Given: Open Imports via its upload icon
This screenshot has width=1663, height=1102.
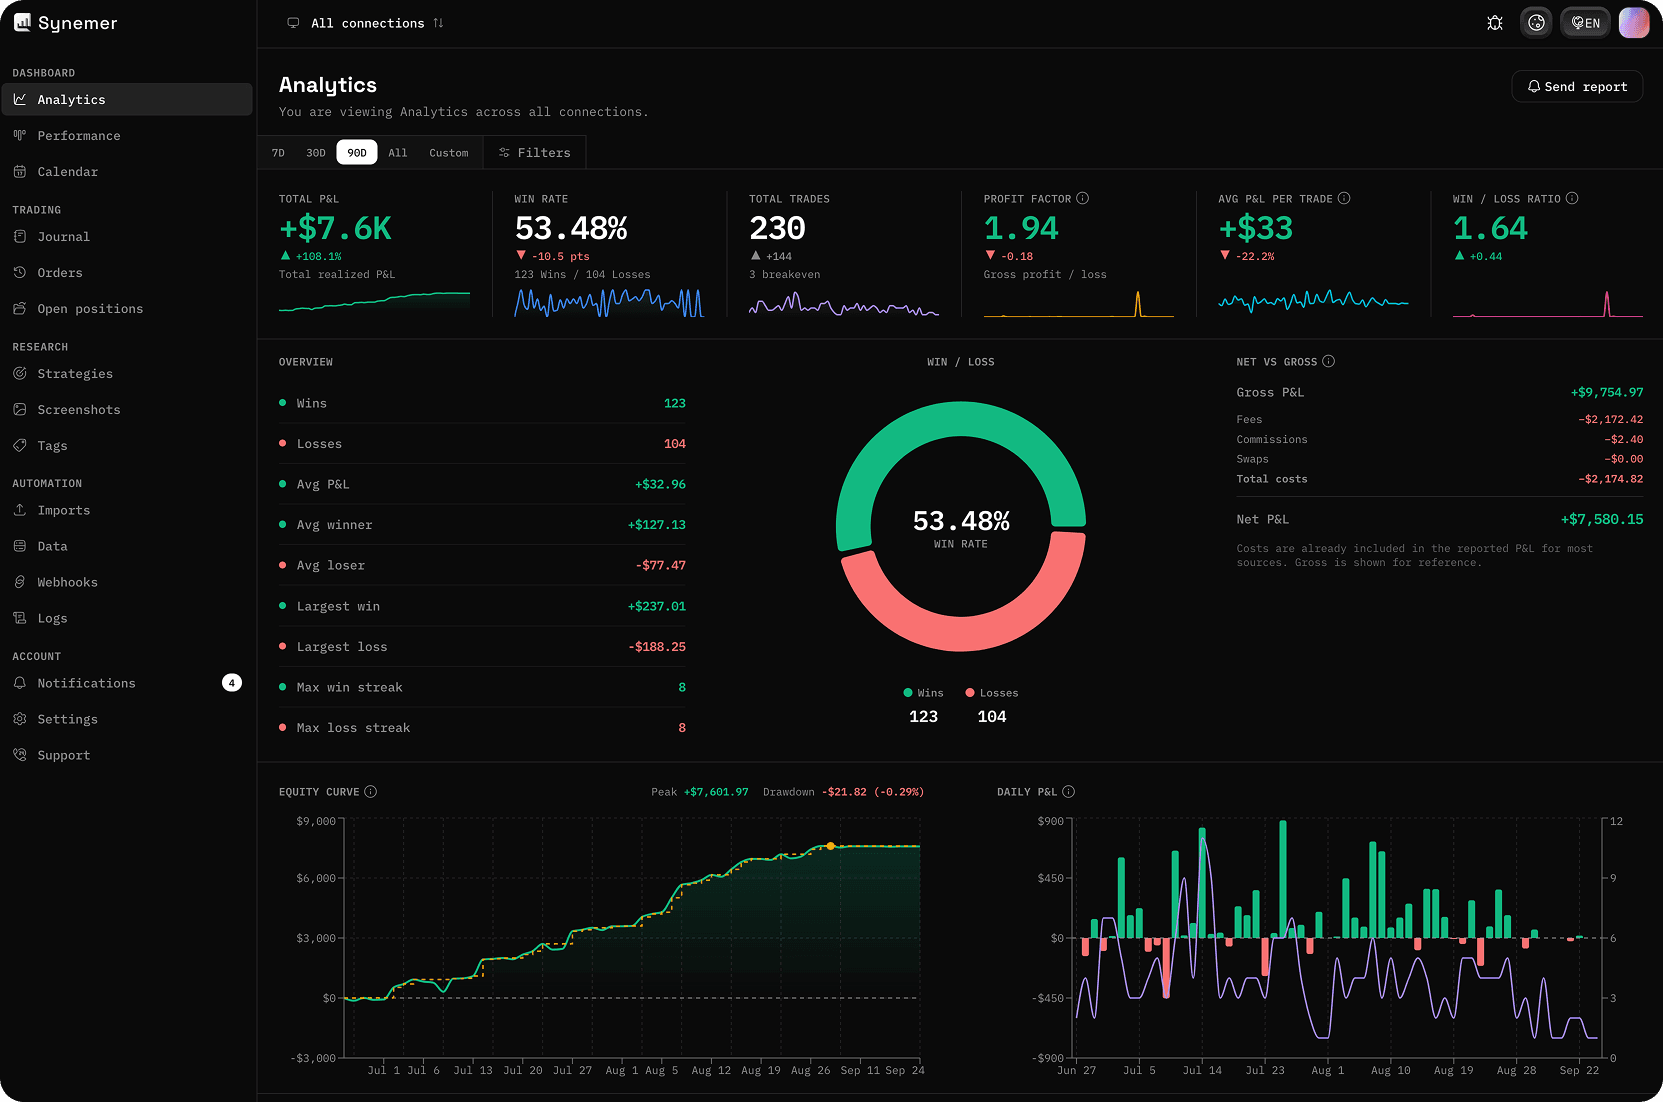Looking at the screenshot, I should [x=20, y=510].
